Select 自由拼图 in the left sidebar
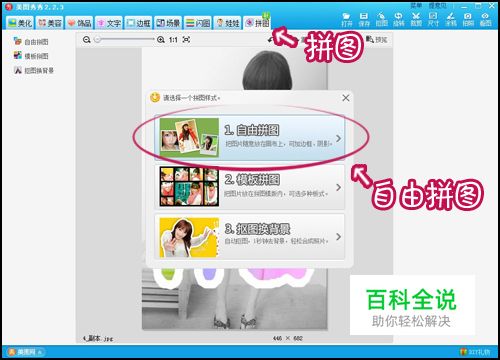Image resolution: width=500 pixels, height=360 pixels. pyautogui.click(x=31, y=41)
